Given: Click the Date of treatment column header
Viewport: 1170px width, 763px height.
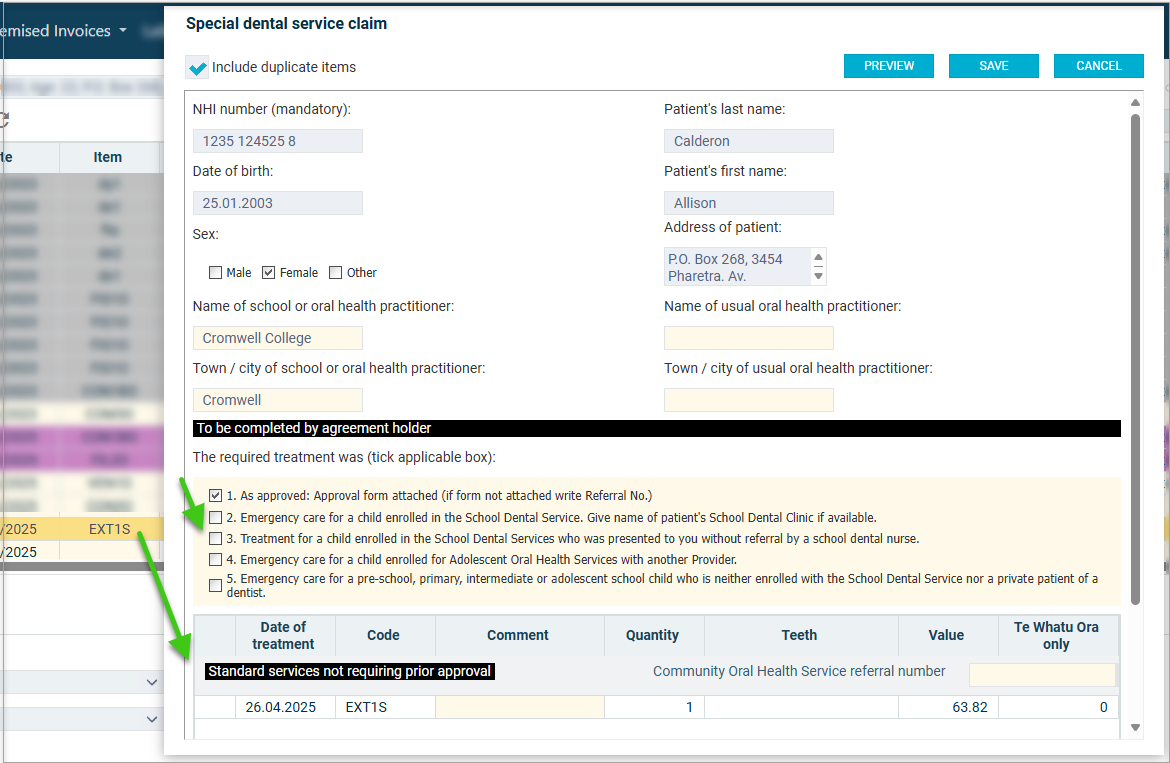Looking at the screenshot, I should pyautogui.click(x=284, y=635).
